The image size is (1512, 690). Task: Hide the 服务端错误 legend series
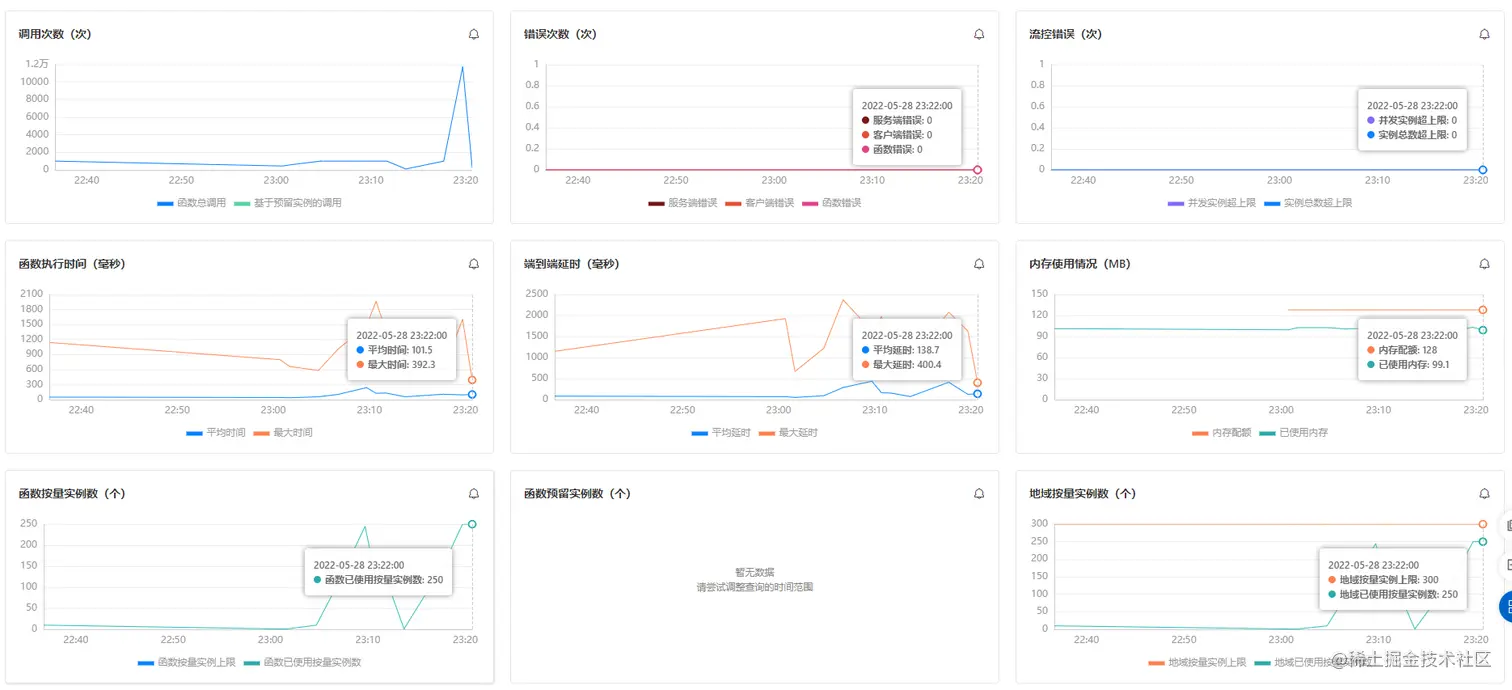point(683,203)
